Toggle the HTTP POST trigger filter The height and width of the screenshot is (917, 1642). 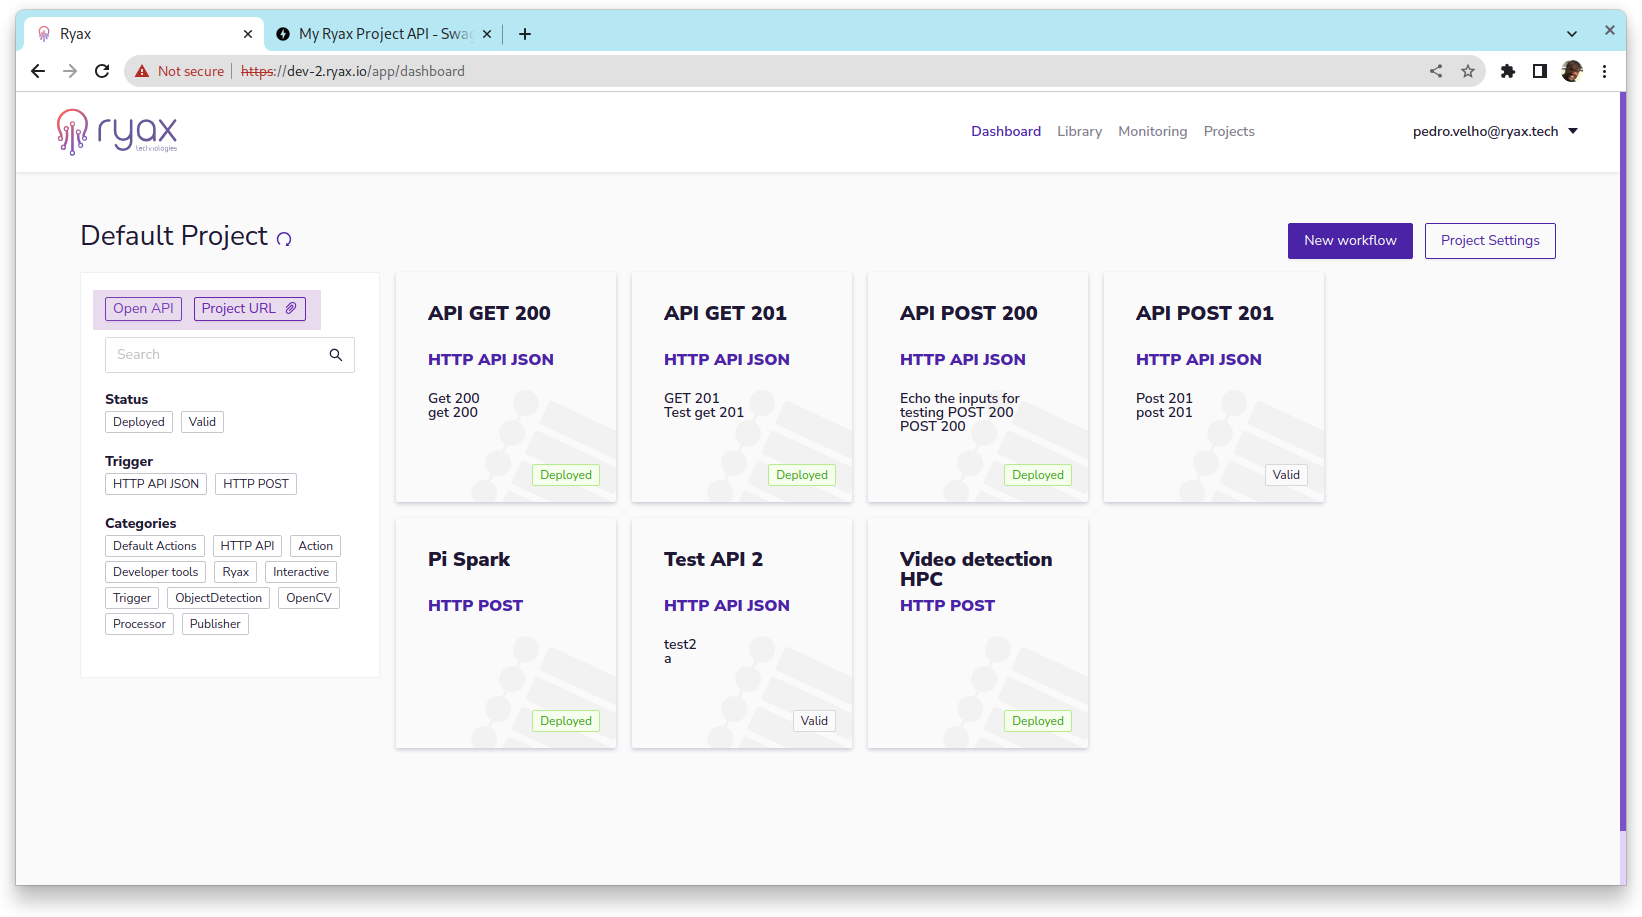[x=255, y=484]
